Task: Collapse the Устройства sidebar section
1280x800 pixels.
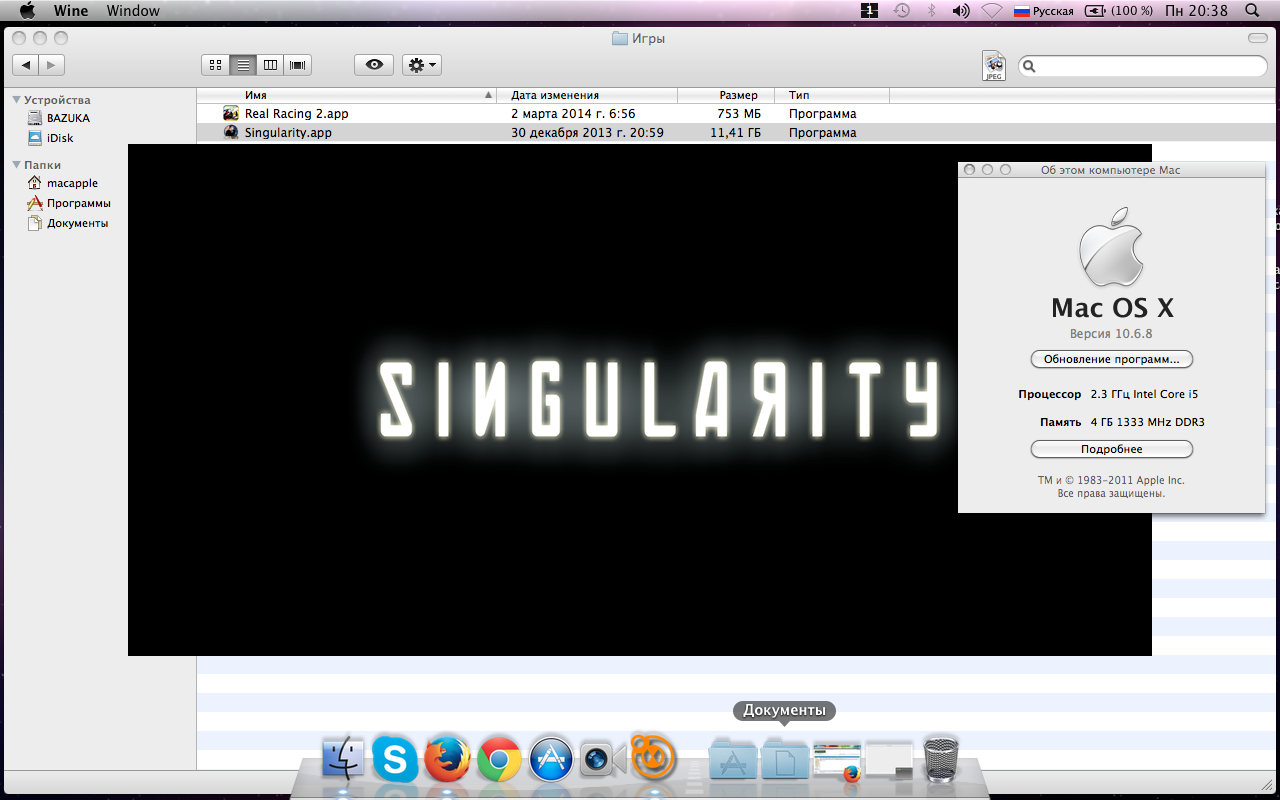Action: click(x=17, y=100)
